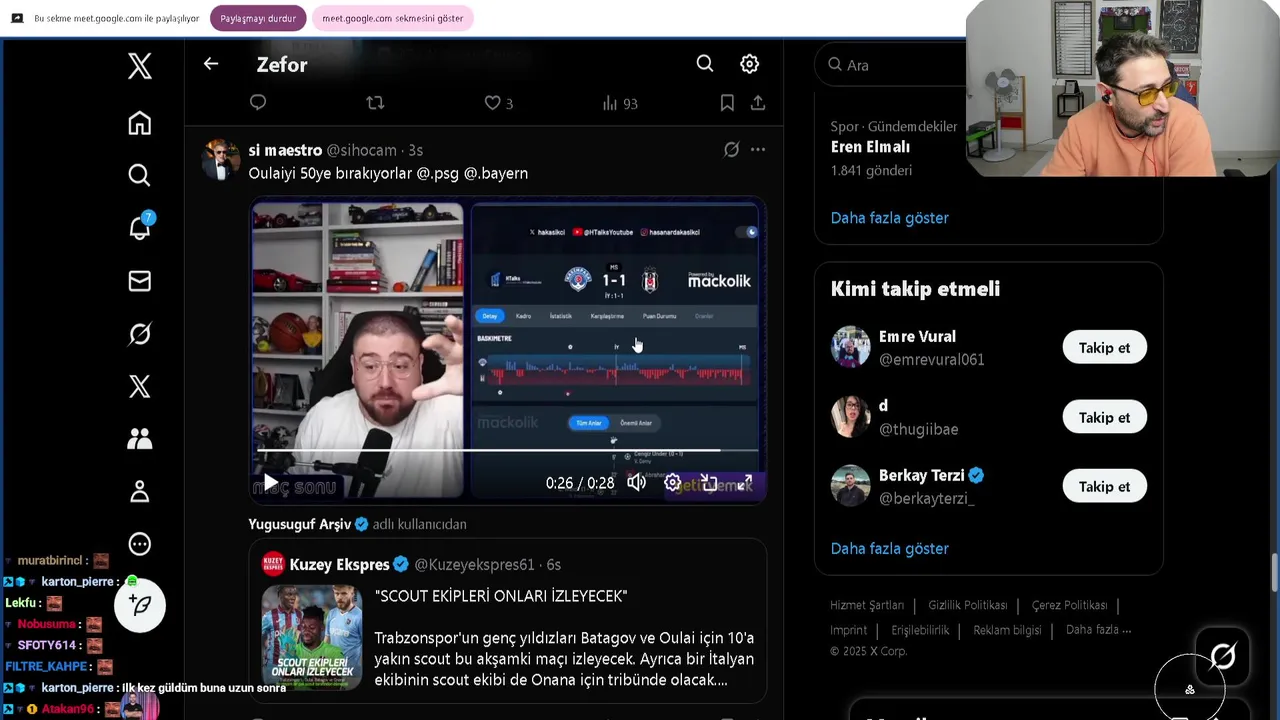Mute the video volume
Image resolution: width=1280 pixels, height=720 pixels.
(637, 482)
